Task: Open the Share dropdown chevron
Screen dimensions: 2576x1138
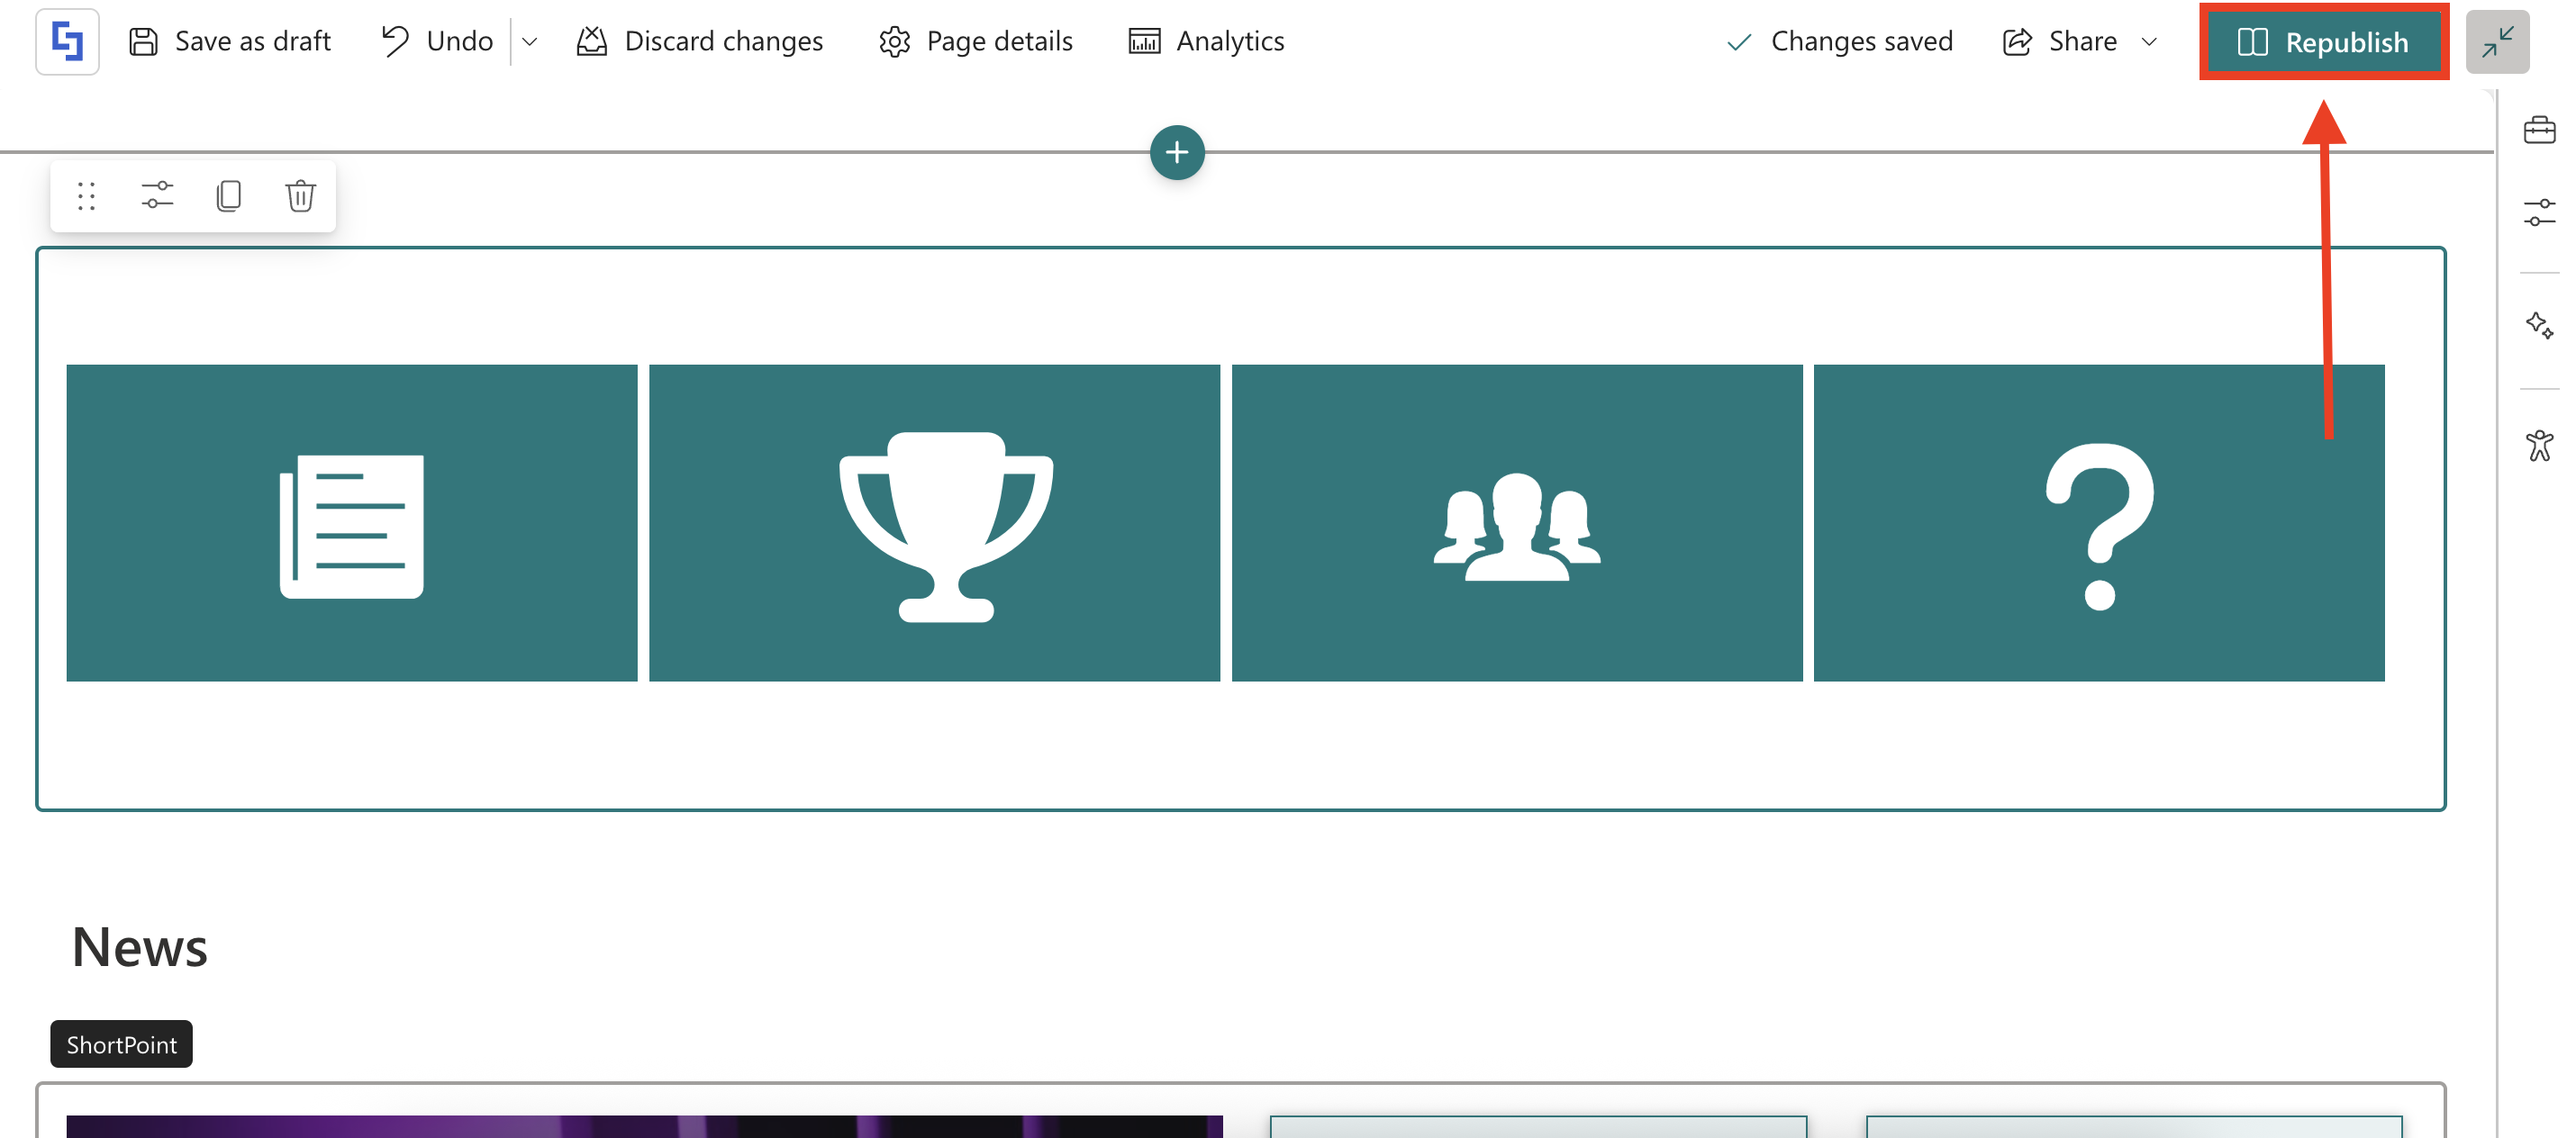Action: (x=2149, y=42)
